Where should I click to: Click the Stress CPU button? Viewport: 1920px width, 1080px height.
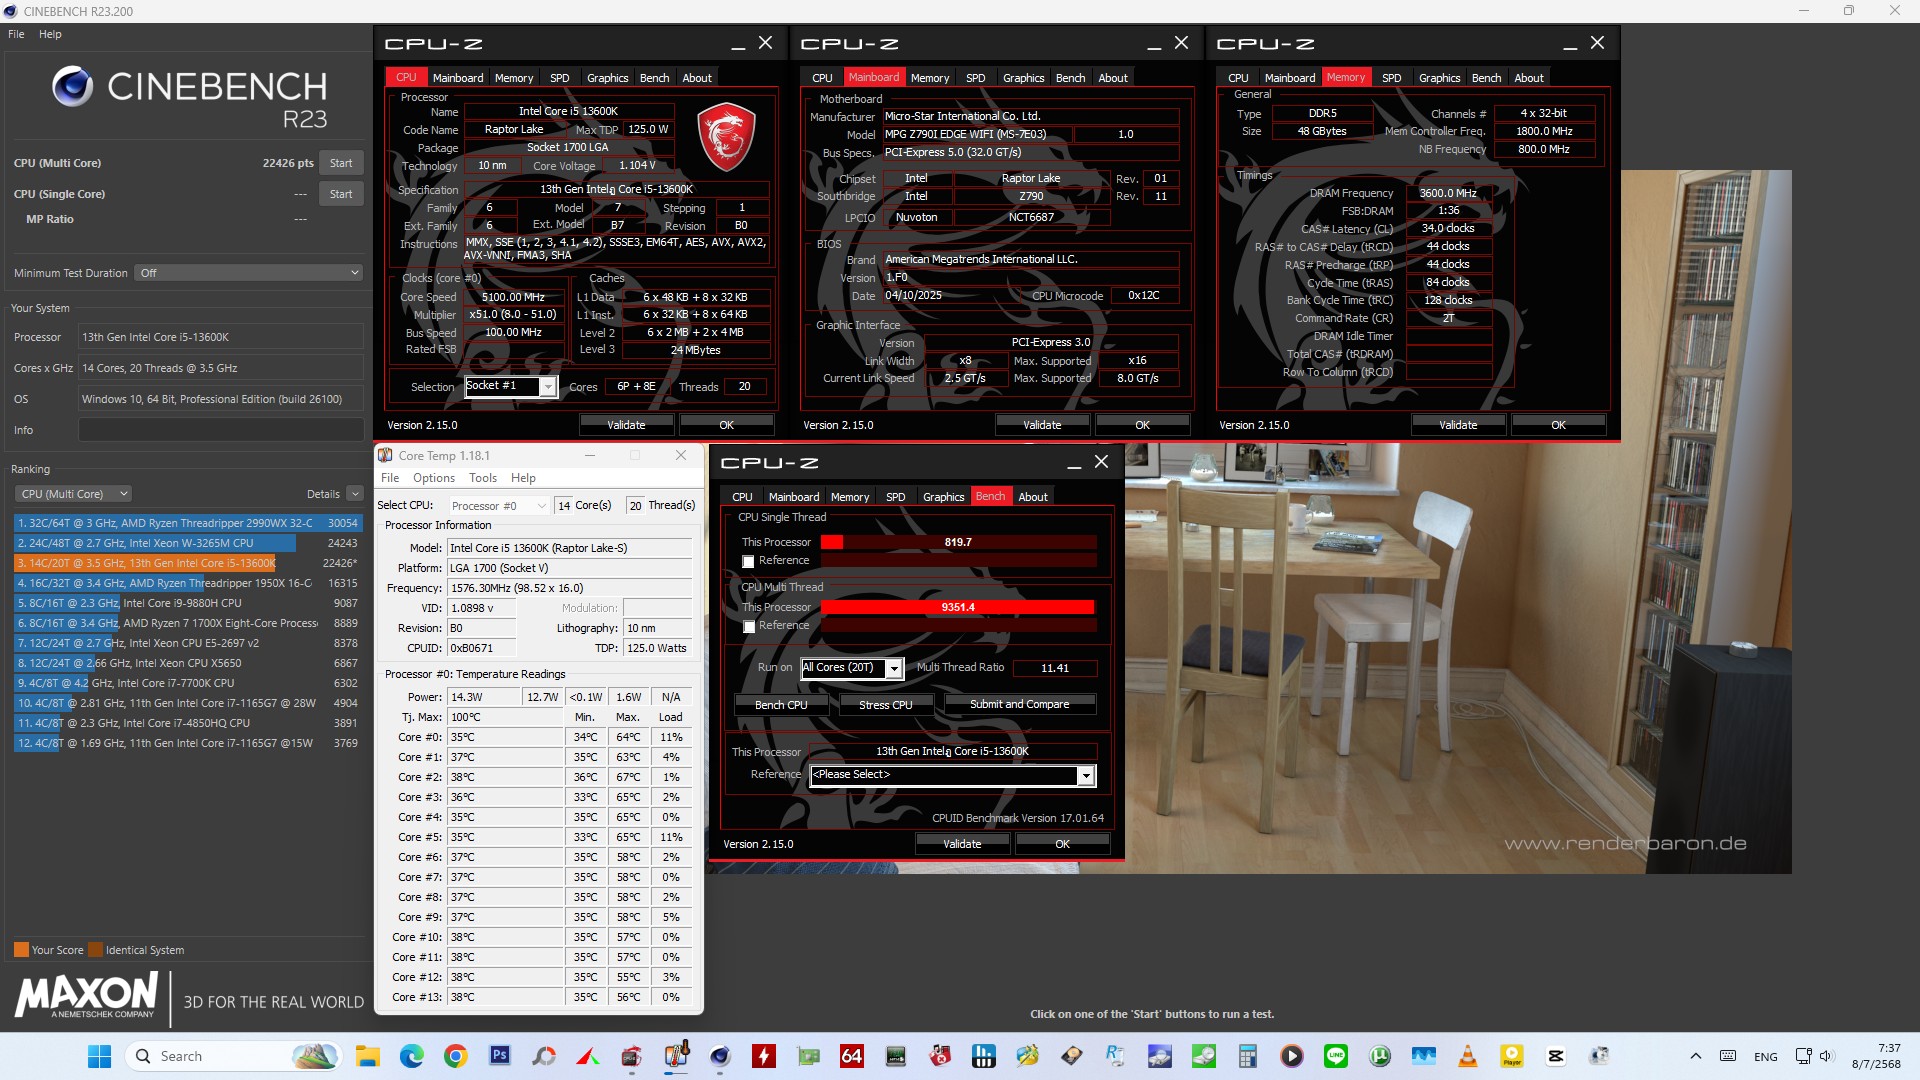pyautogui.click(x=886, y=705)
